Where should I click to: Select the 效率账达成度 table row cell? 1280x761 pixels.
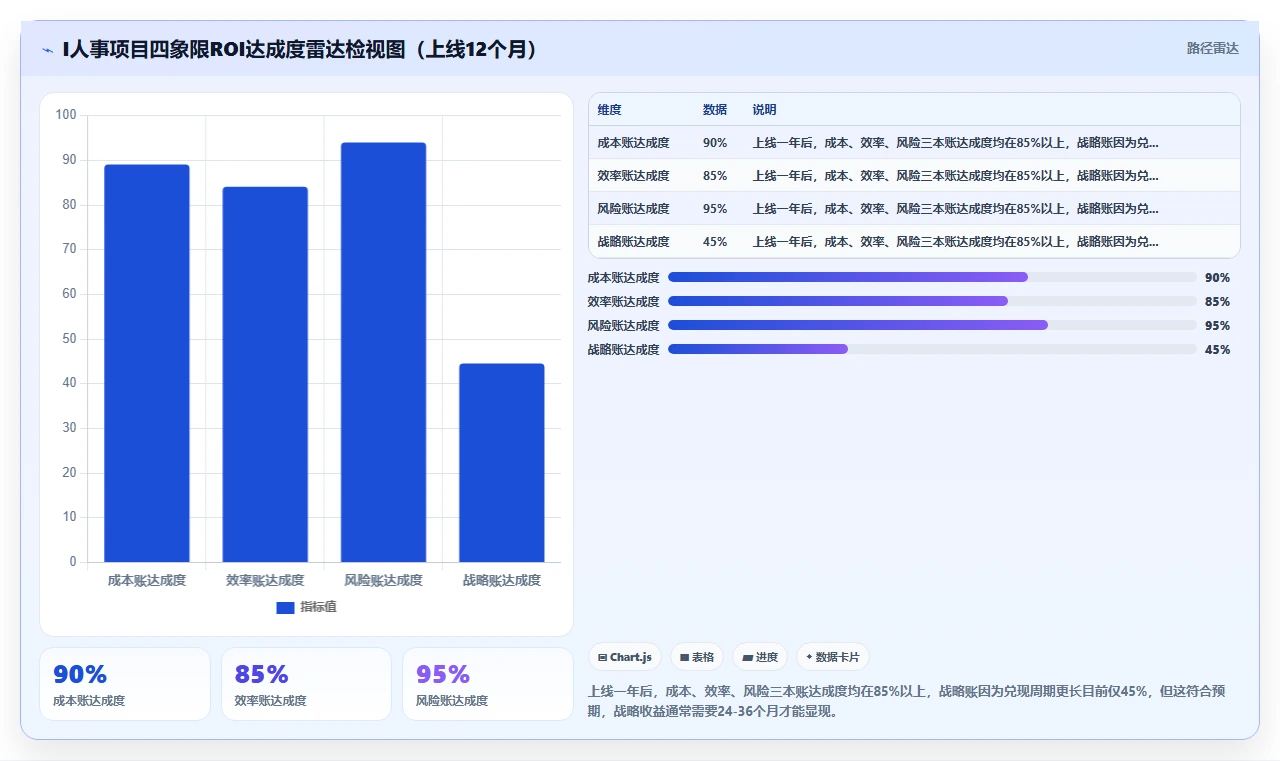(633, 176)
